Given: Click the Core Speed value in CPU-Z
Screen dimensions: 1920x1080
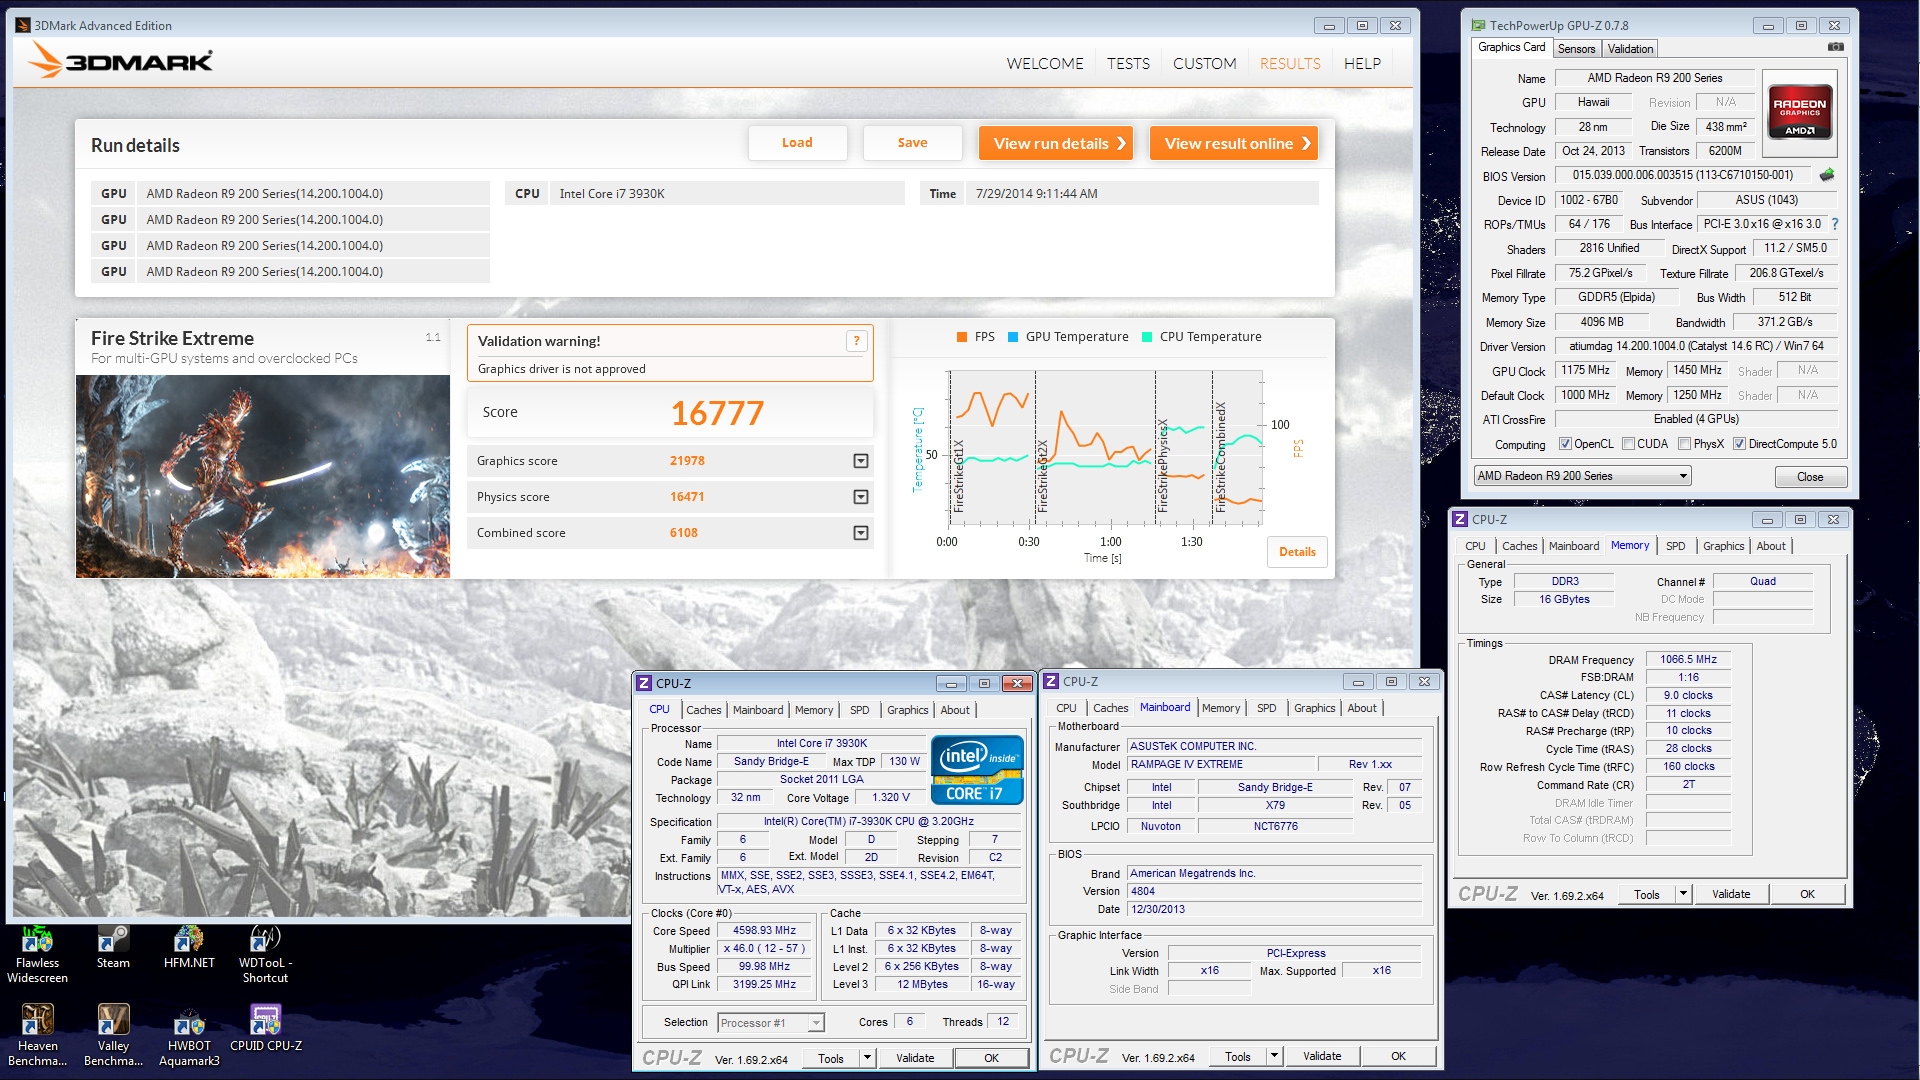Looking at the screenshot, I should [765, 930].
